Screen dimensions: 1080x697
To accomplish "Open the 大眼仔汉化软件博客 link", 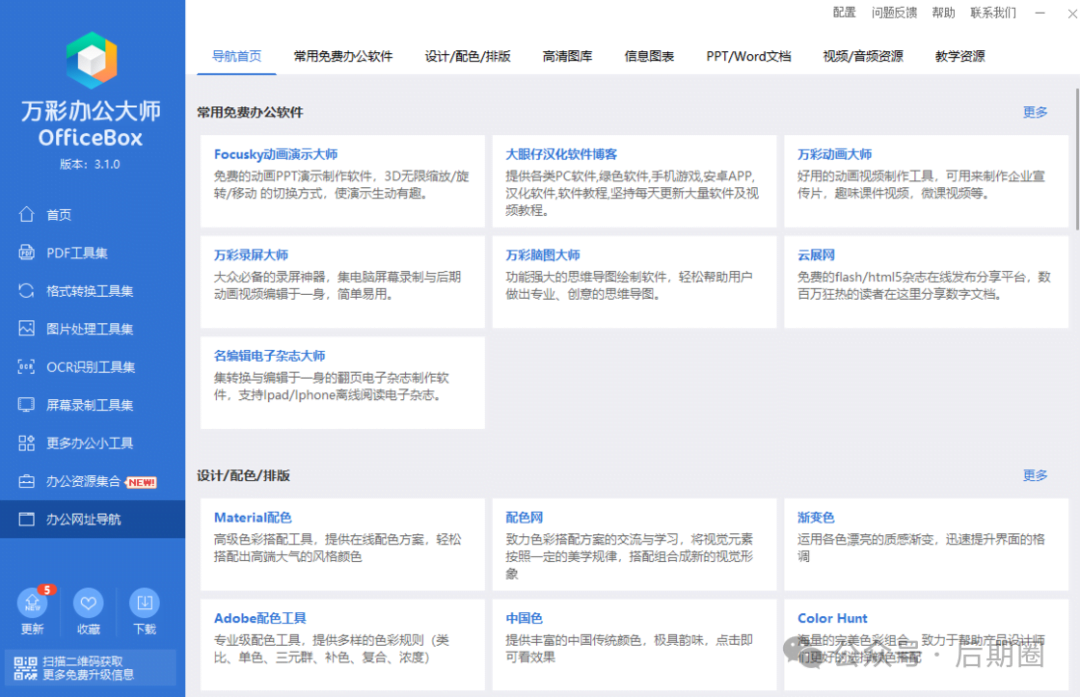I will pyautogui.click(x=561, y=154).
